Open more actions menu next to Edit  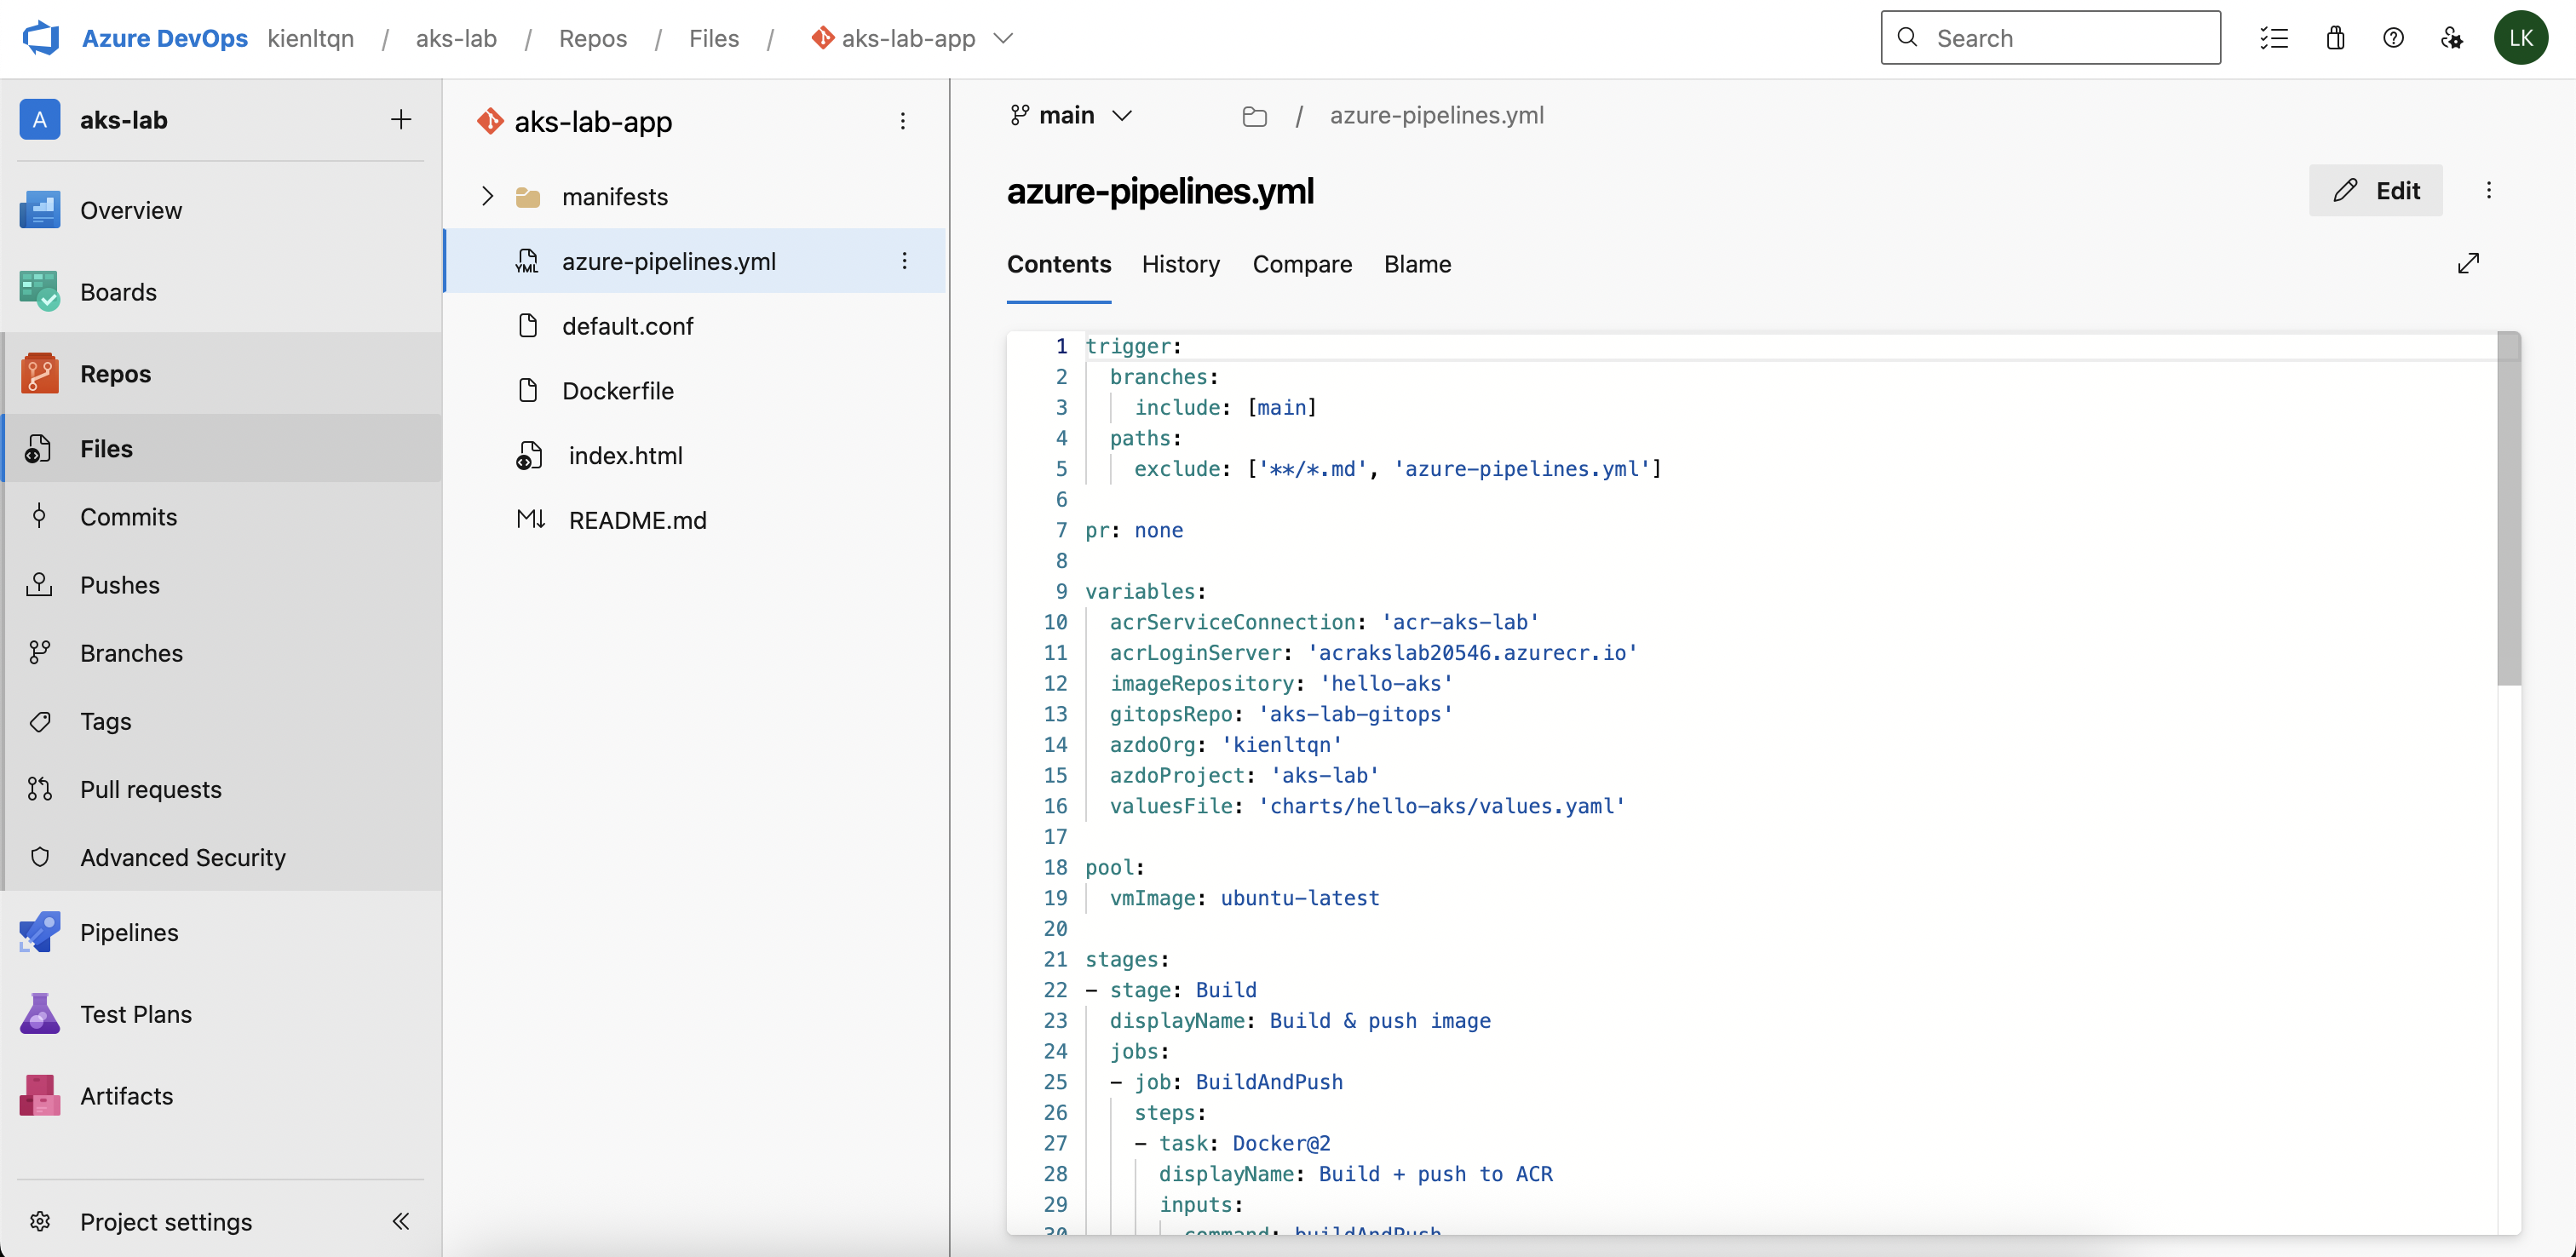pos(2489,190)
